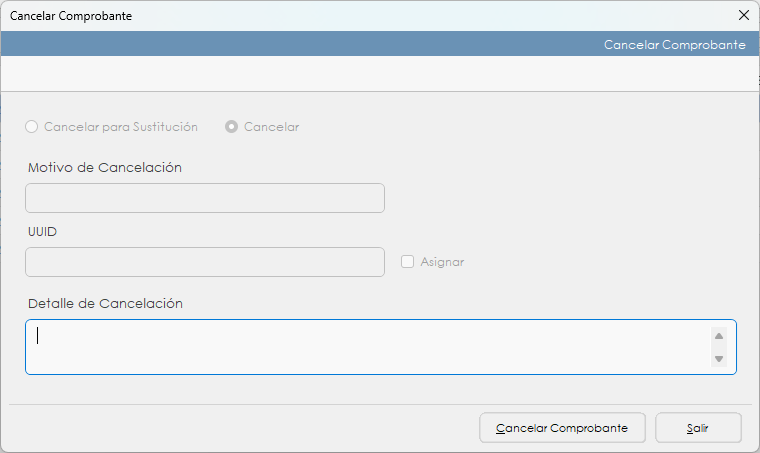Click the scrollbar track in the Detalle box
Viewport: 760px width, 453px height.
pyautogui.click(x=718, y=347)
